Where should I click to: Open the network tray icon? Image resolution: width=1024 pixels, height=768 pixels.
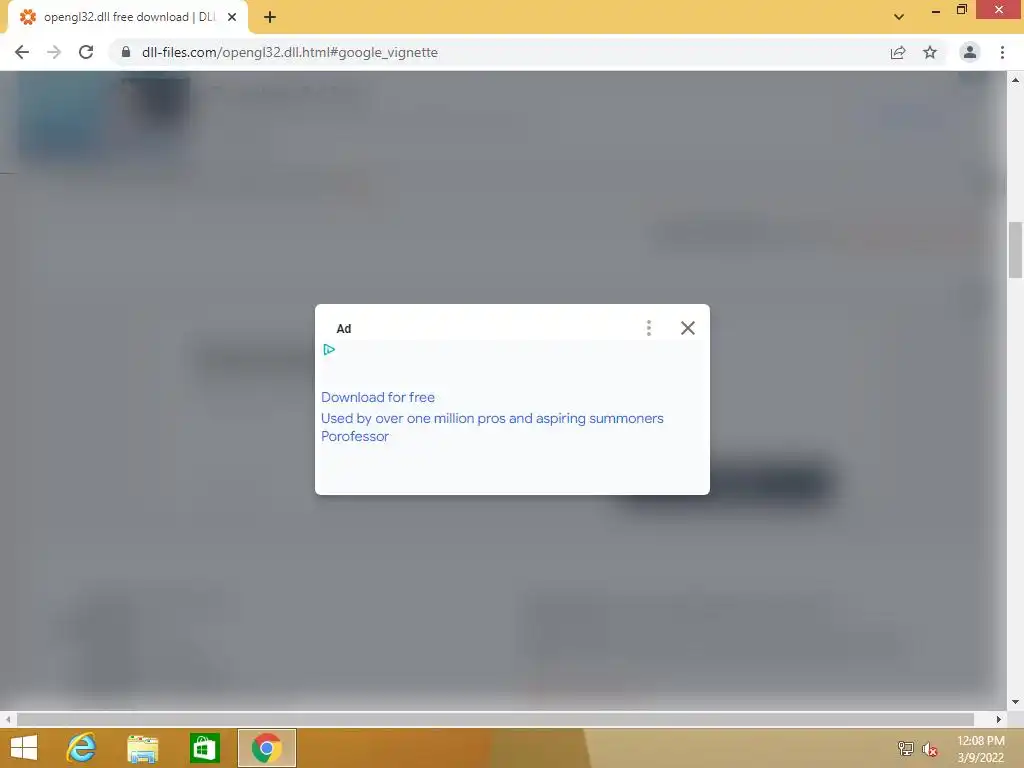(x=905, y=748)
